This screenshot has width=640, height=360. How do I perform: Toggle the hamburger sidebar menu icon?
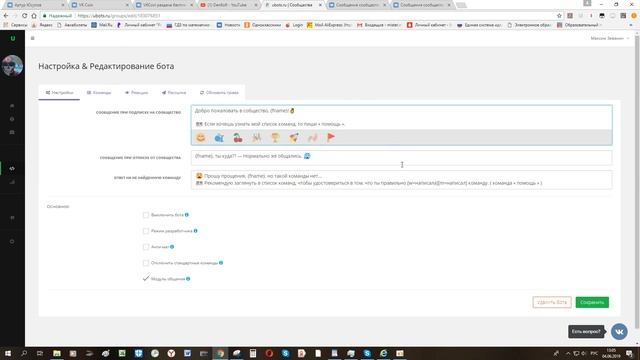pos(33,38)
